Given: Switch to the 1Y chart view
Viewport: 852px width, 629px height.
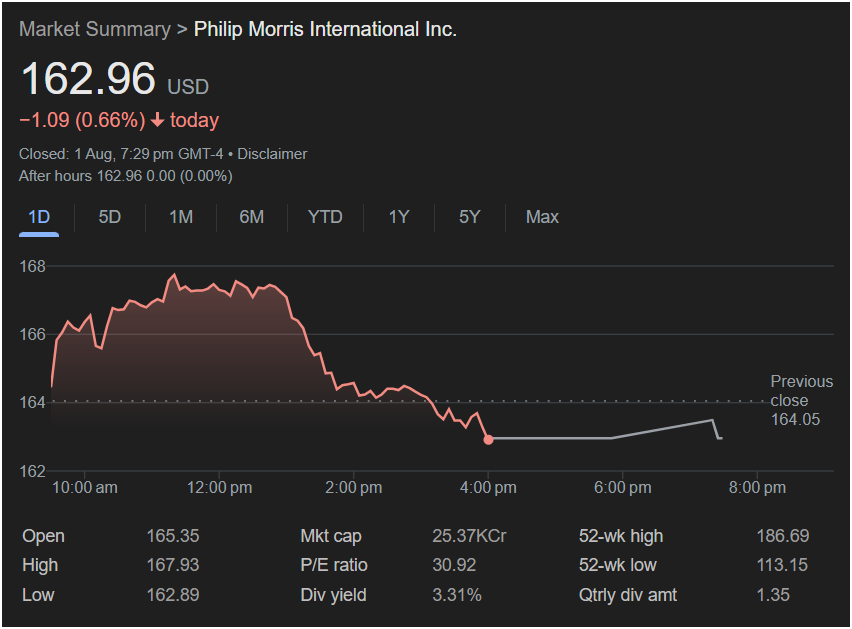Looking at the screenshot, I should pos(399,217).
